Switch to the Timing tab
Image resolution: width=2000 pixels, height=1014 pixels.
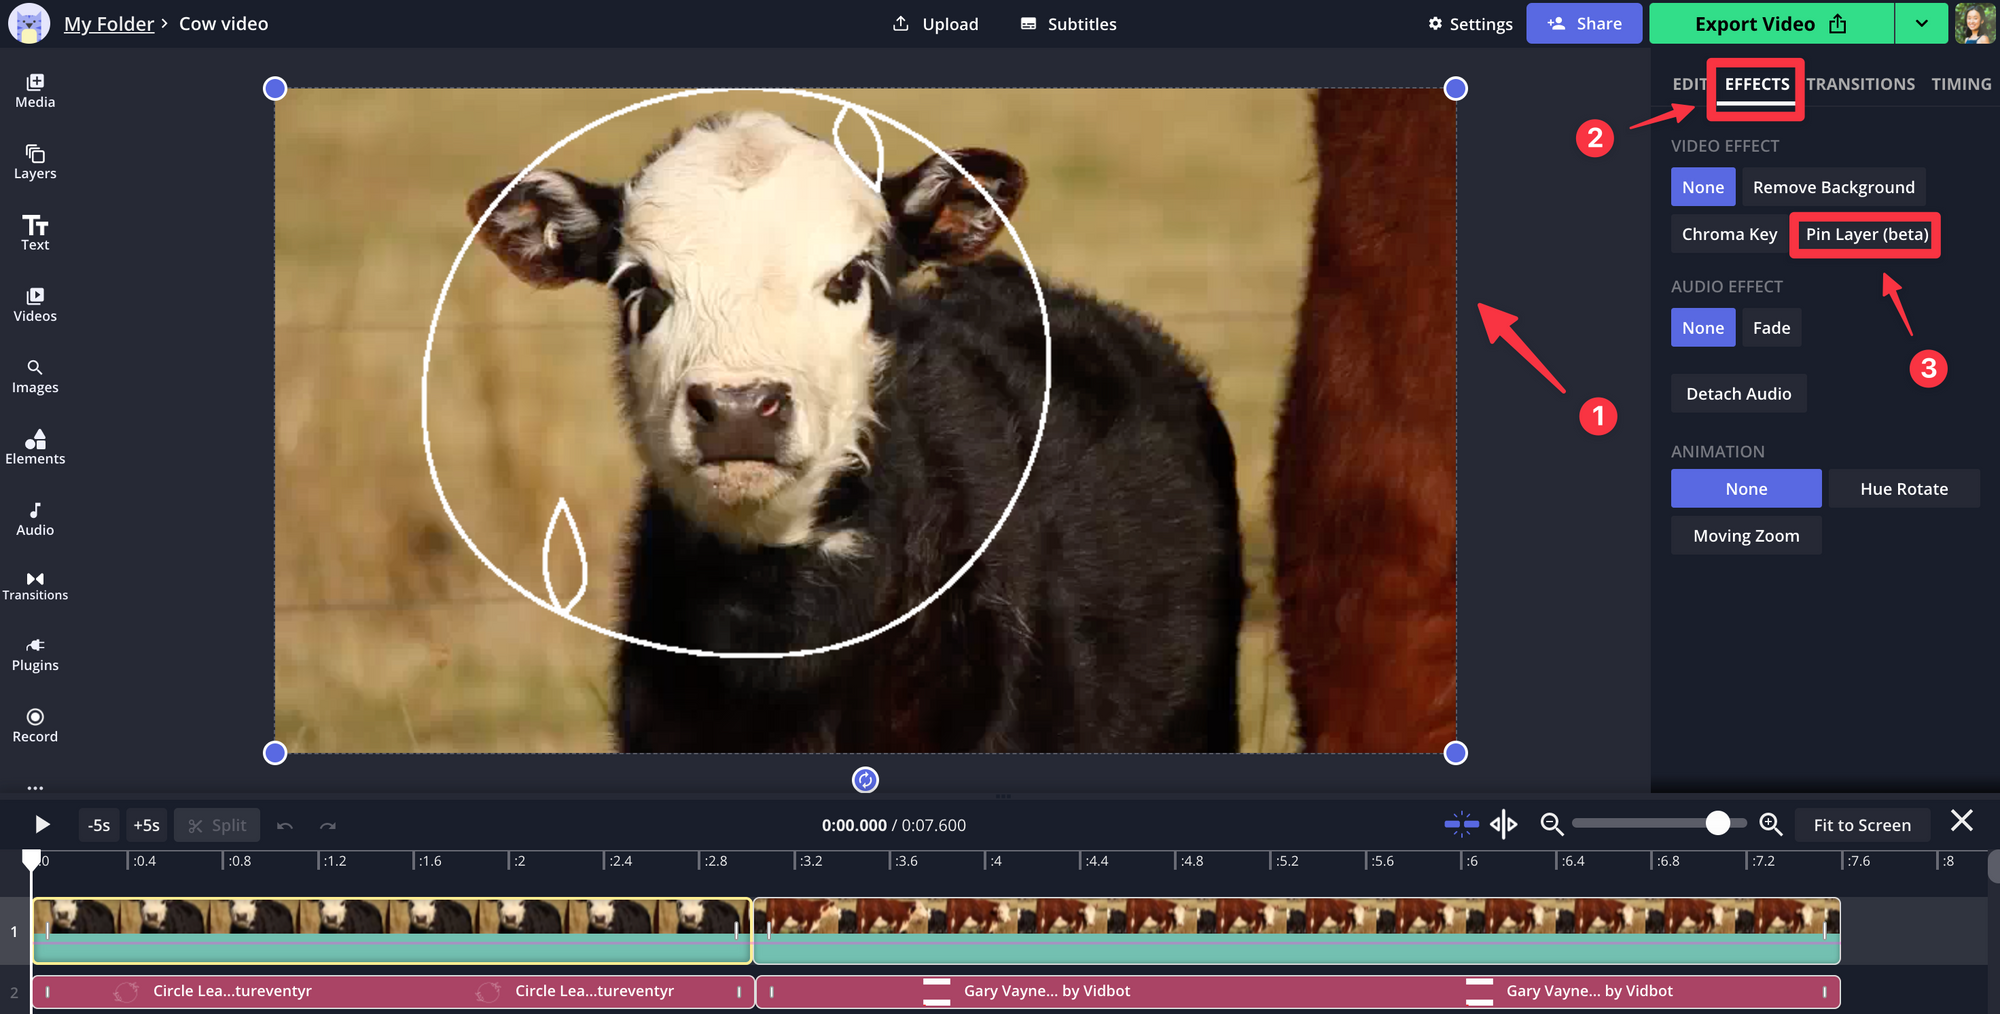click(x=1960, y=84)
